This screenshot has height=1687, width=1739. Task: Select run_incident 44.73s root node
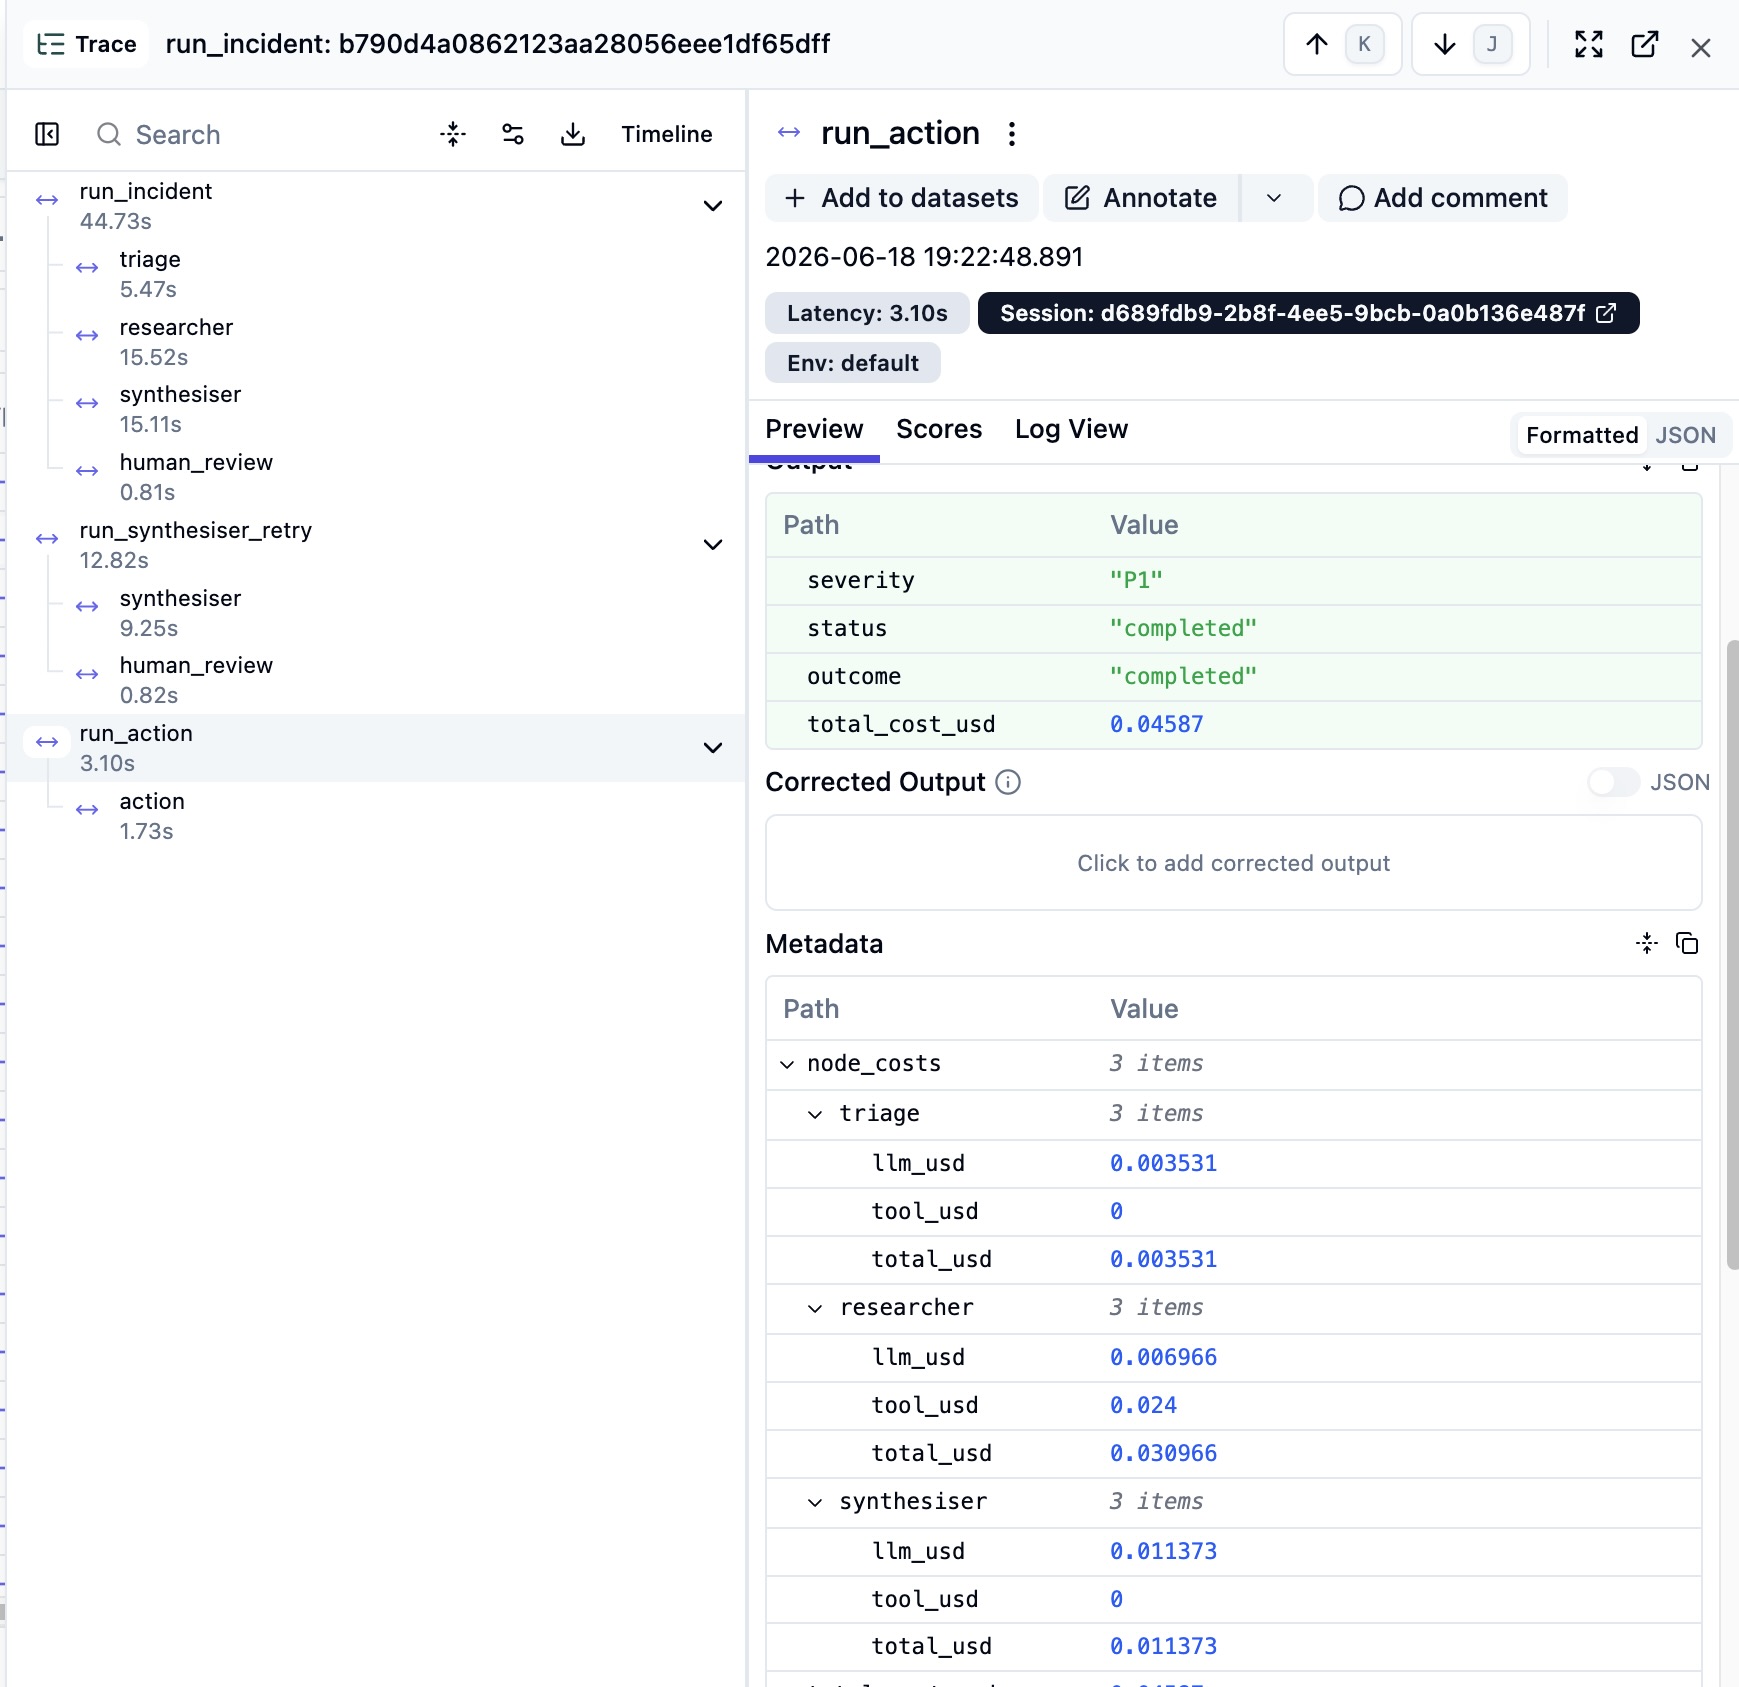[375, 206]
